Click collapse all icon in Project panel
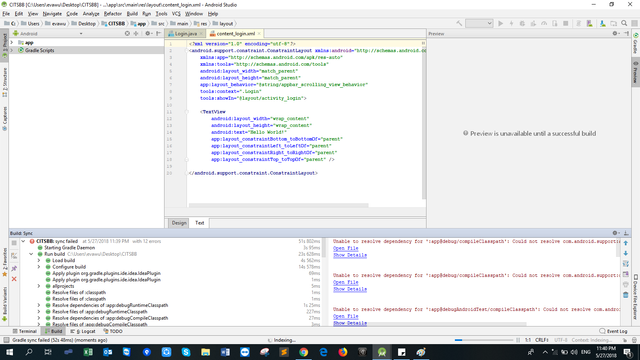 click(x=136, y=33)
